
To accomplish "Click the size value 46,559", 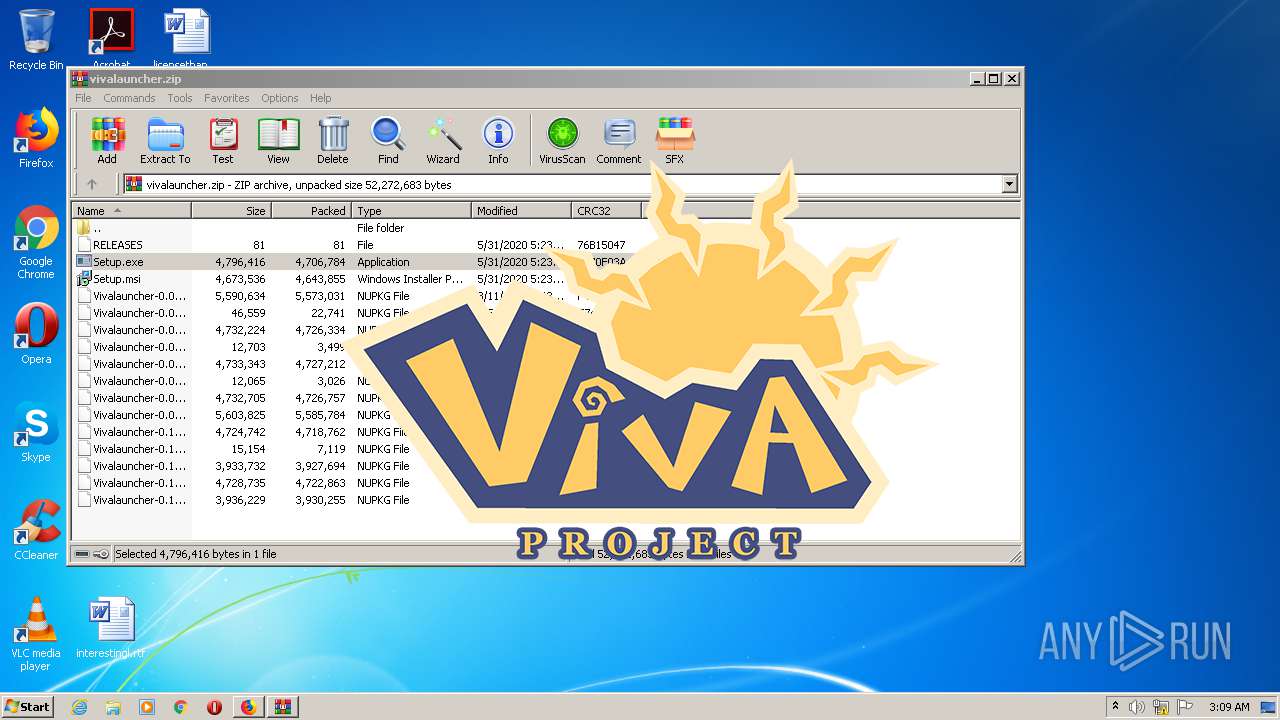I will click(x=247, y=313).
